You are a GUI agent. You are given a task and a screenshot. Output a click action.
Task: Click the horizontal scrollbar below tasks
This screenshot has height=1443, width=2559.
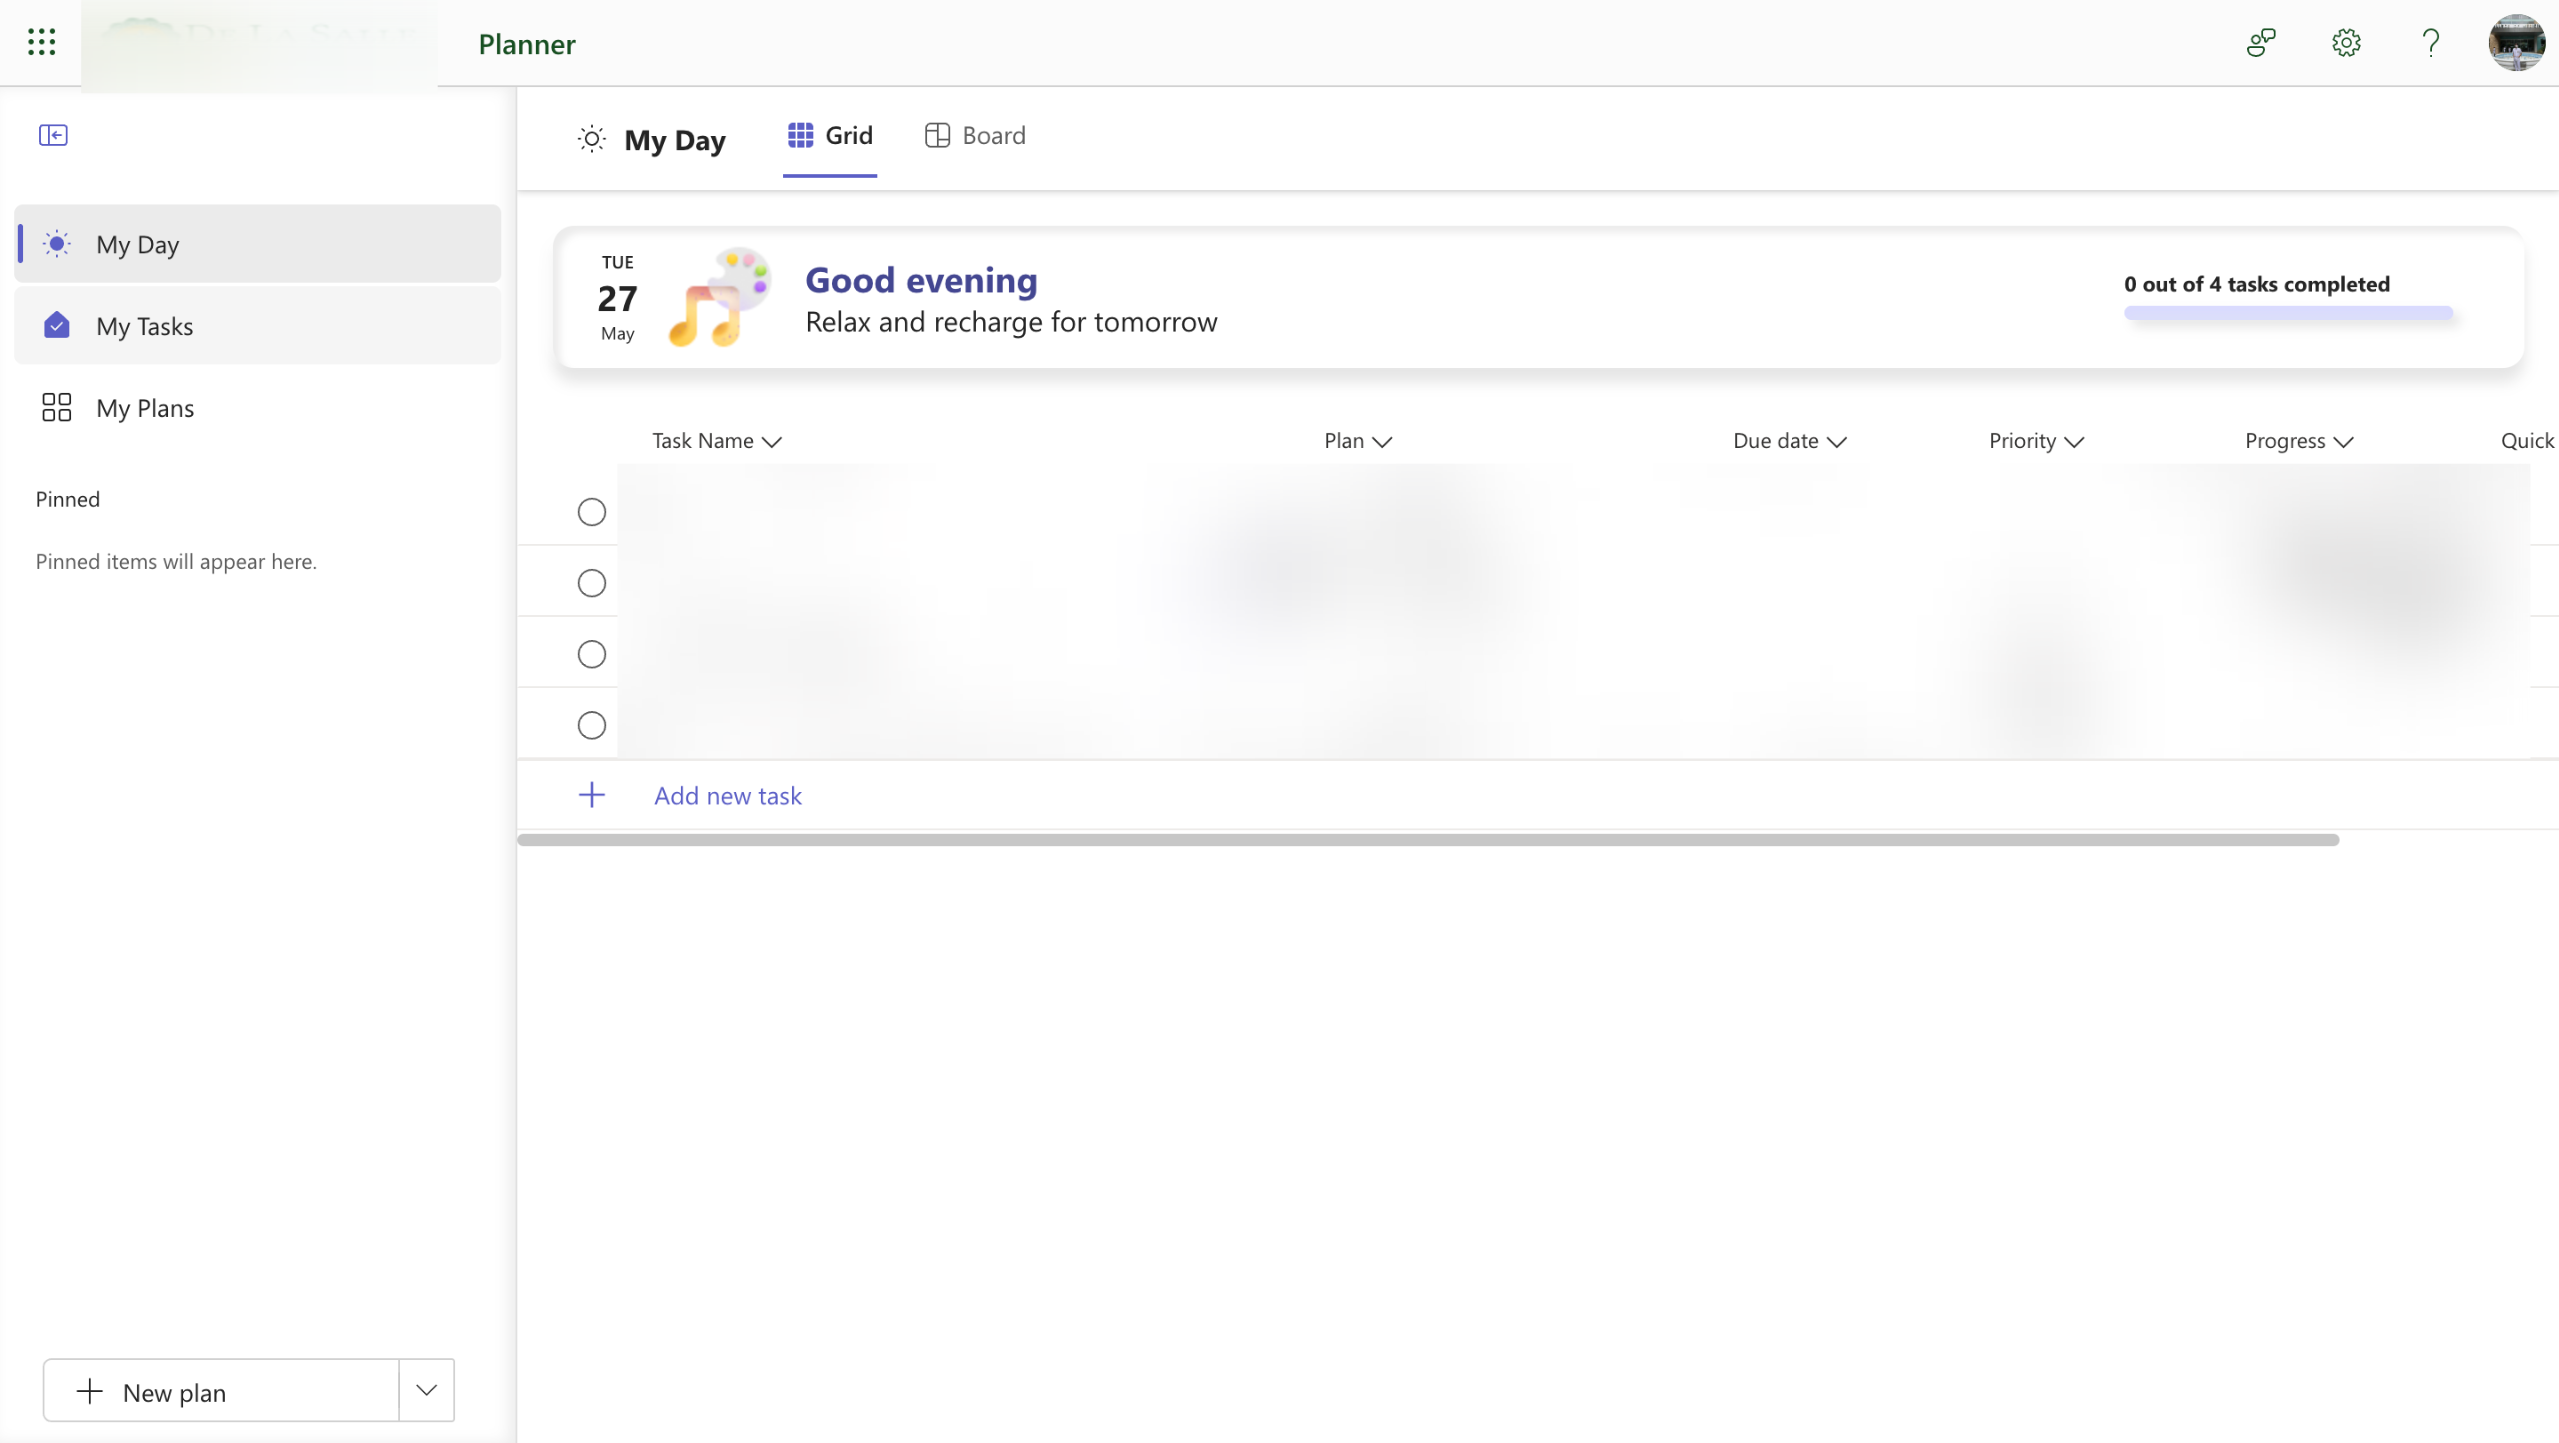tap(1427, 840)
